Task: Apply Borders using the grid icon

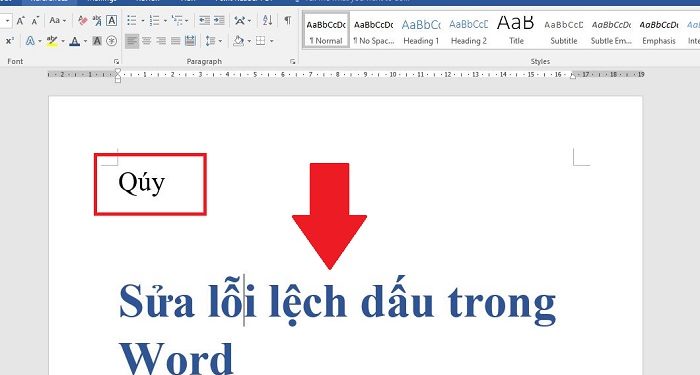Action: point(260,42)
